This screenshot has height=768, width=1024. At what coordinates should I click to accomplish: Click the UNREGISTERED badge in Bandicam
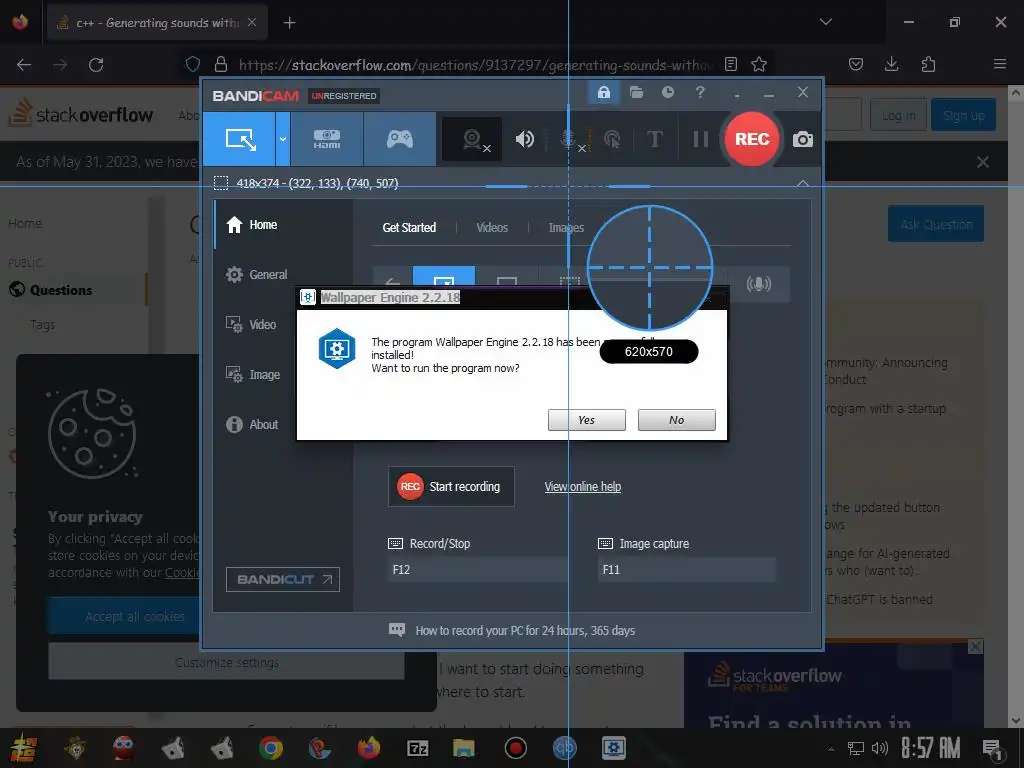344,96
